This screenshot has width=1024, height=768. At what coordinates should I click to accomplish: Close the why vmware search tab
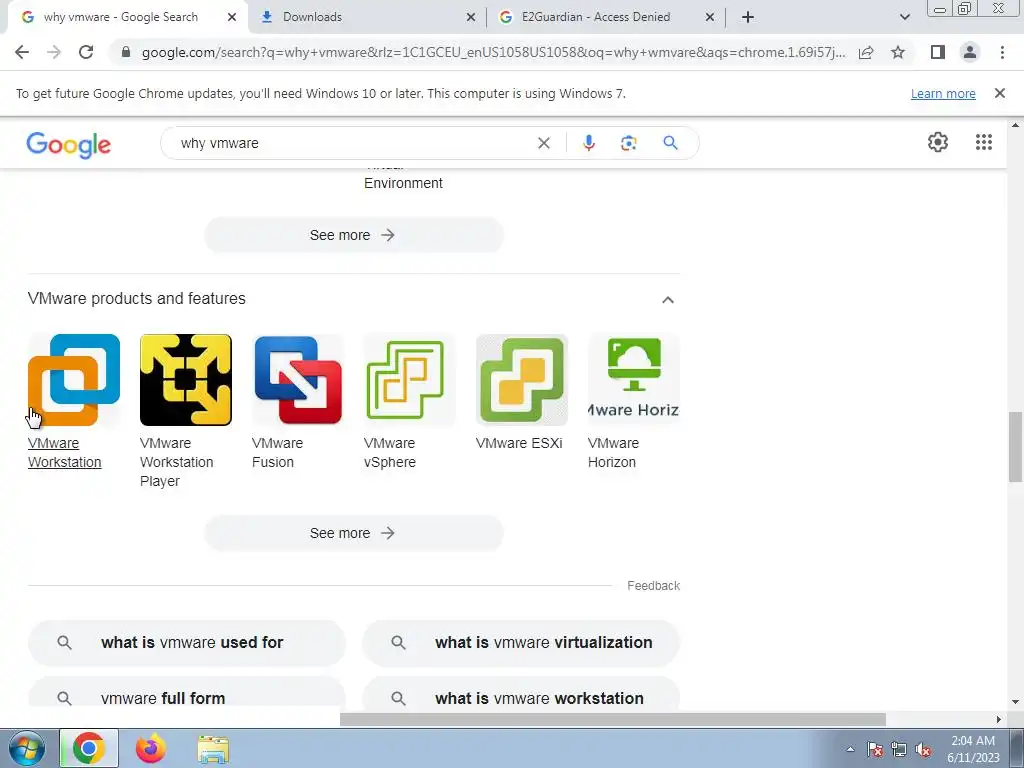click(232, 18)
